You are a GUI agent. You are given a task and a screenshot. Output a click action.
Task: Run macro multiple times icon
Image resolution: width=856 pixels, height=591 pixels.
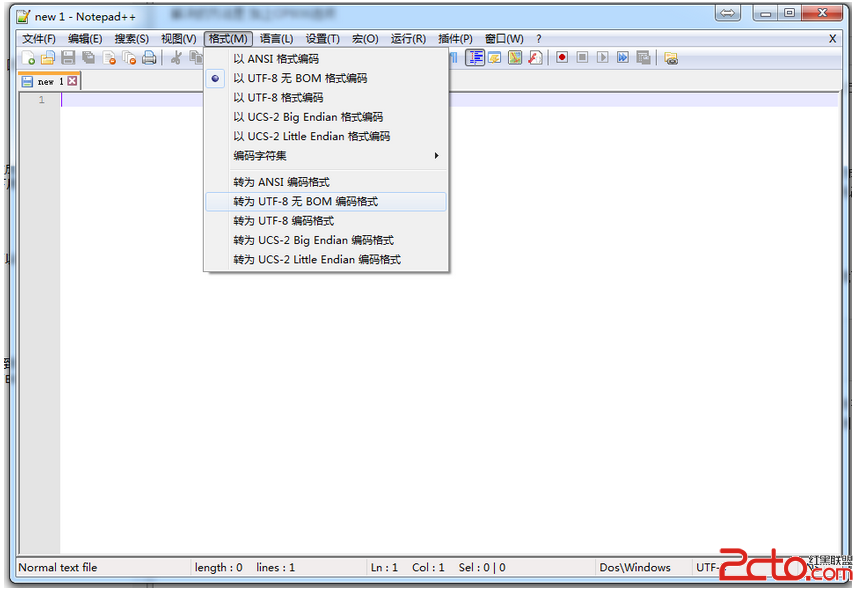tap(622, 57)
